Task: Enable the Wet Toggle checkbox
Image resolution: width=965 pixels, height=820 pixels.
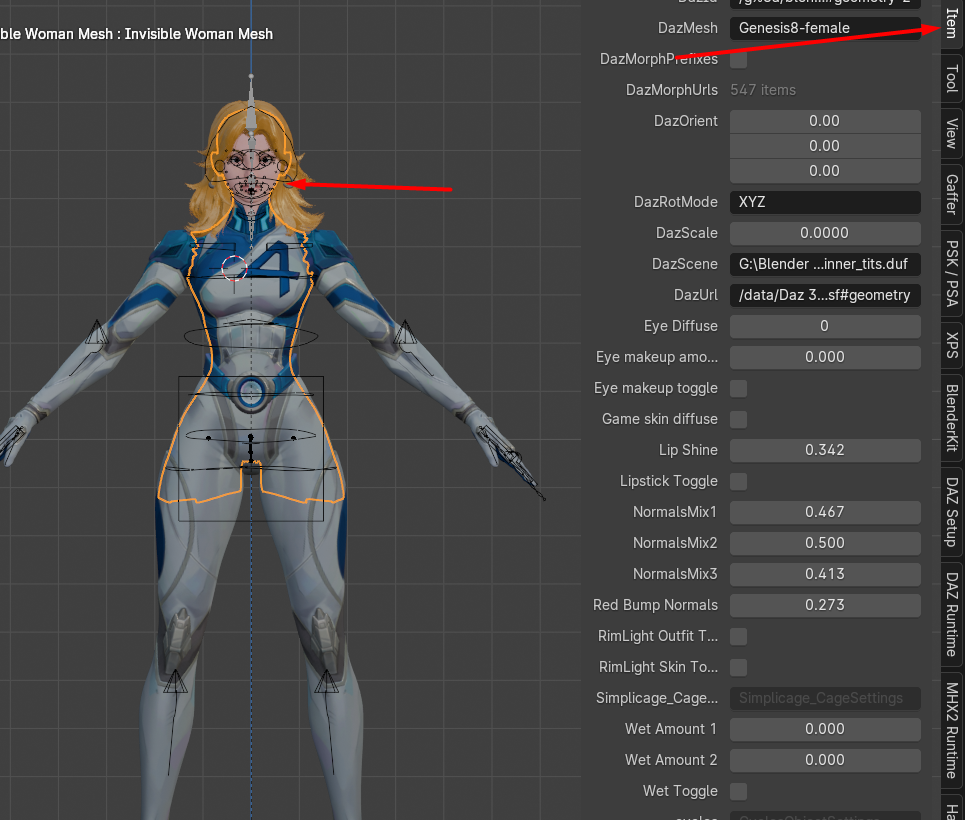Action: click(739, 792)
